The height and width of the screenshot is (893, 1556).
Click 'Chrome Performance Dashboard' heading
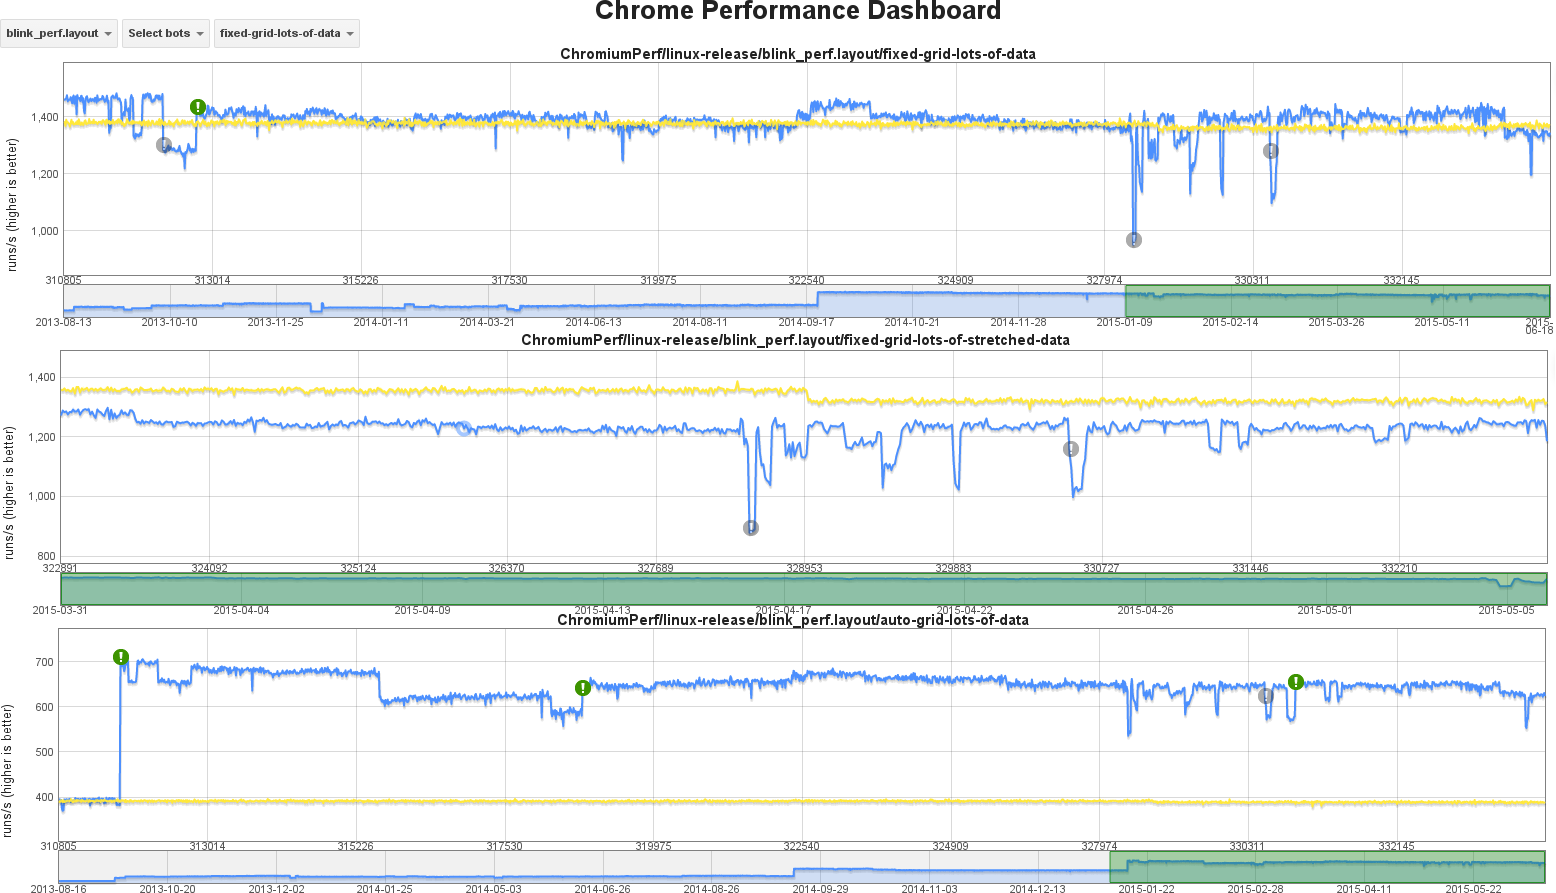click(x=798, y=12)
